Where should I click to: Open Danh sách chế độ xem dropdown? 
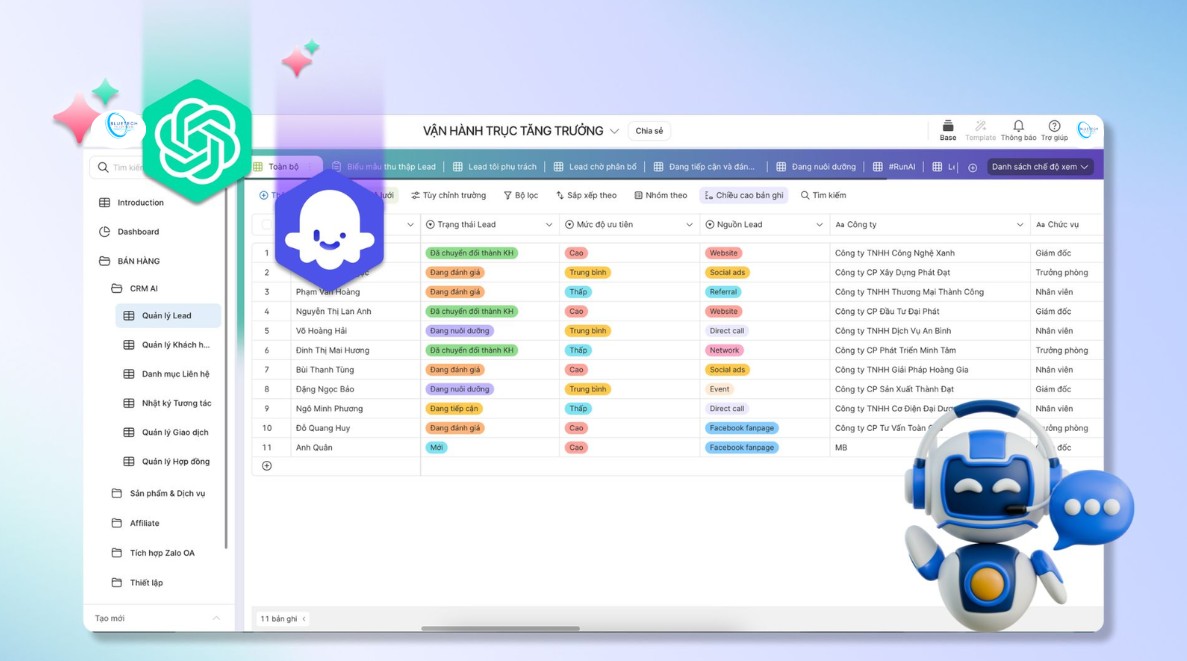tap(1039, 167)
